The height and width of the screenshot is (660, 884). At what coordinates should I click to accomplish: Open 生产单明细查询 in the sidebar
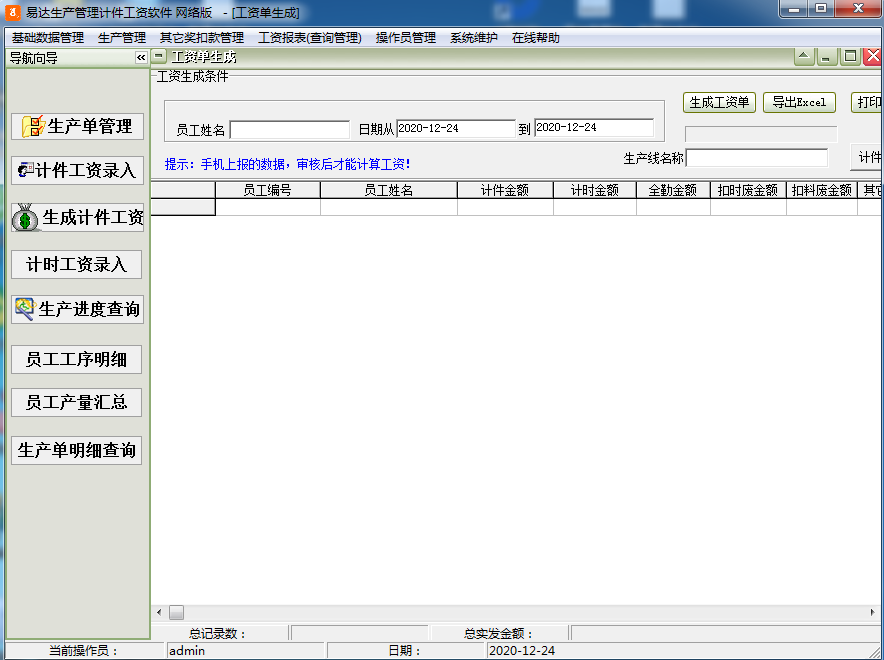[x=76, y=450]
